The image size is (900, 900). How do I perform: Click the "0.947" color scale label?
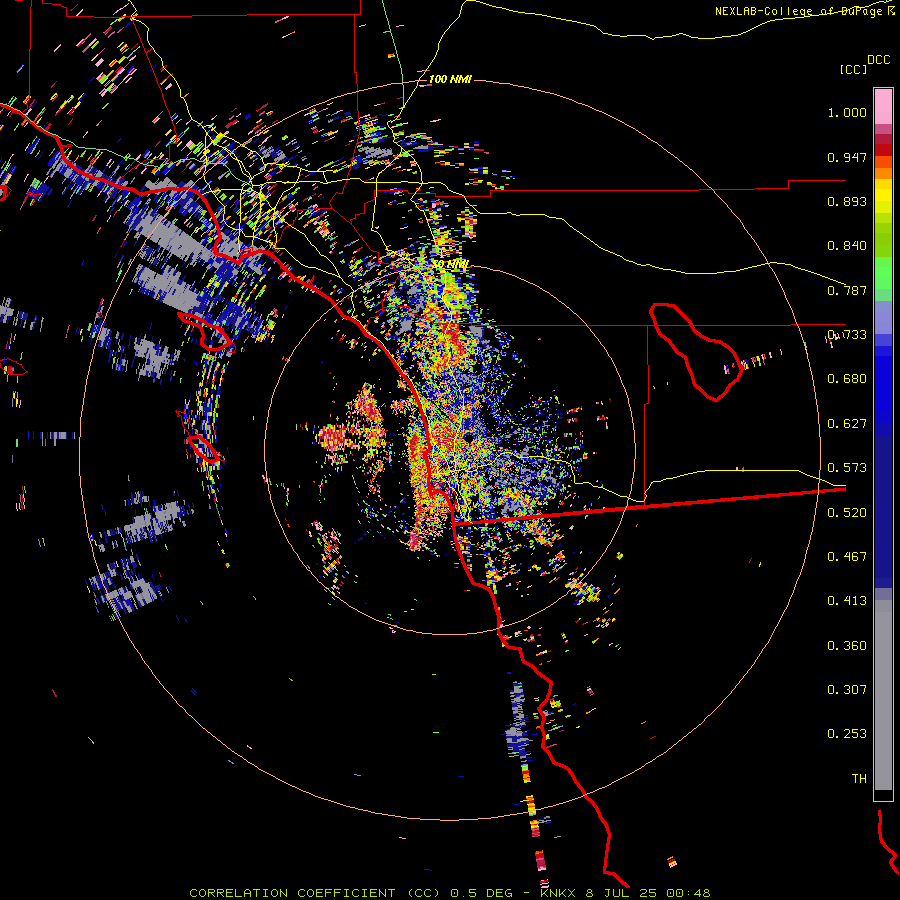[847, 157]
